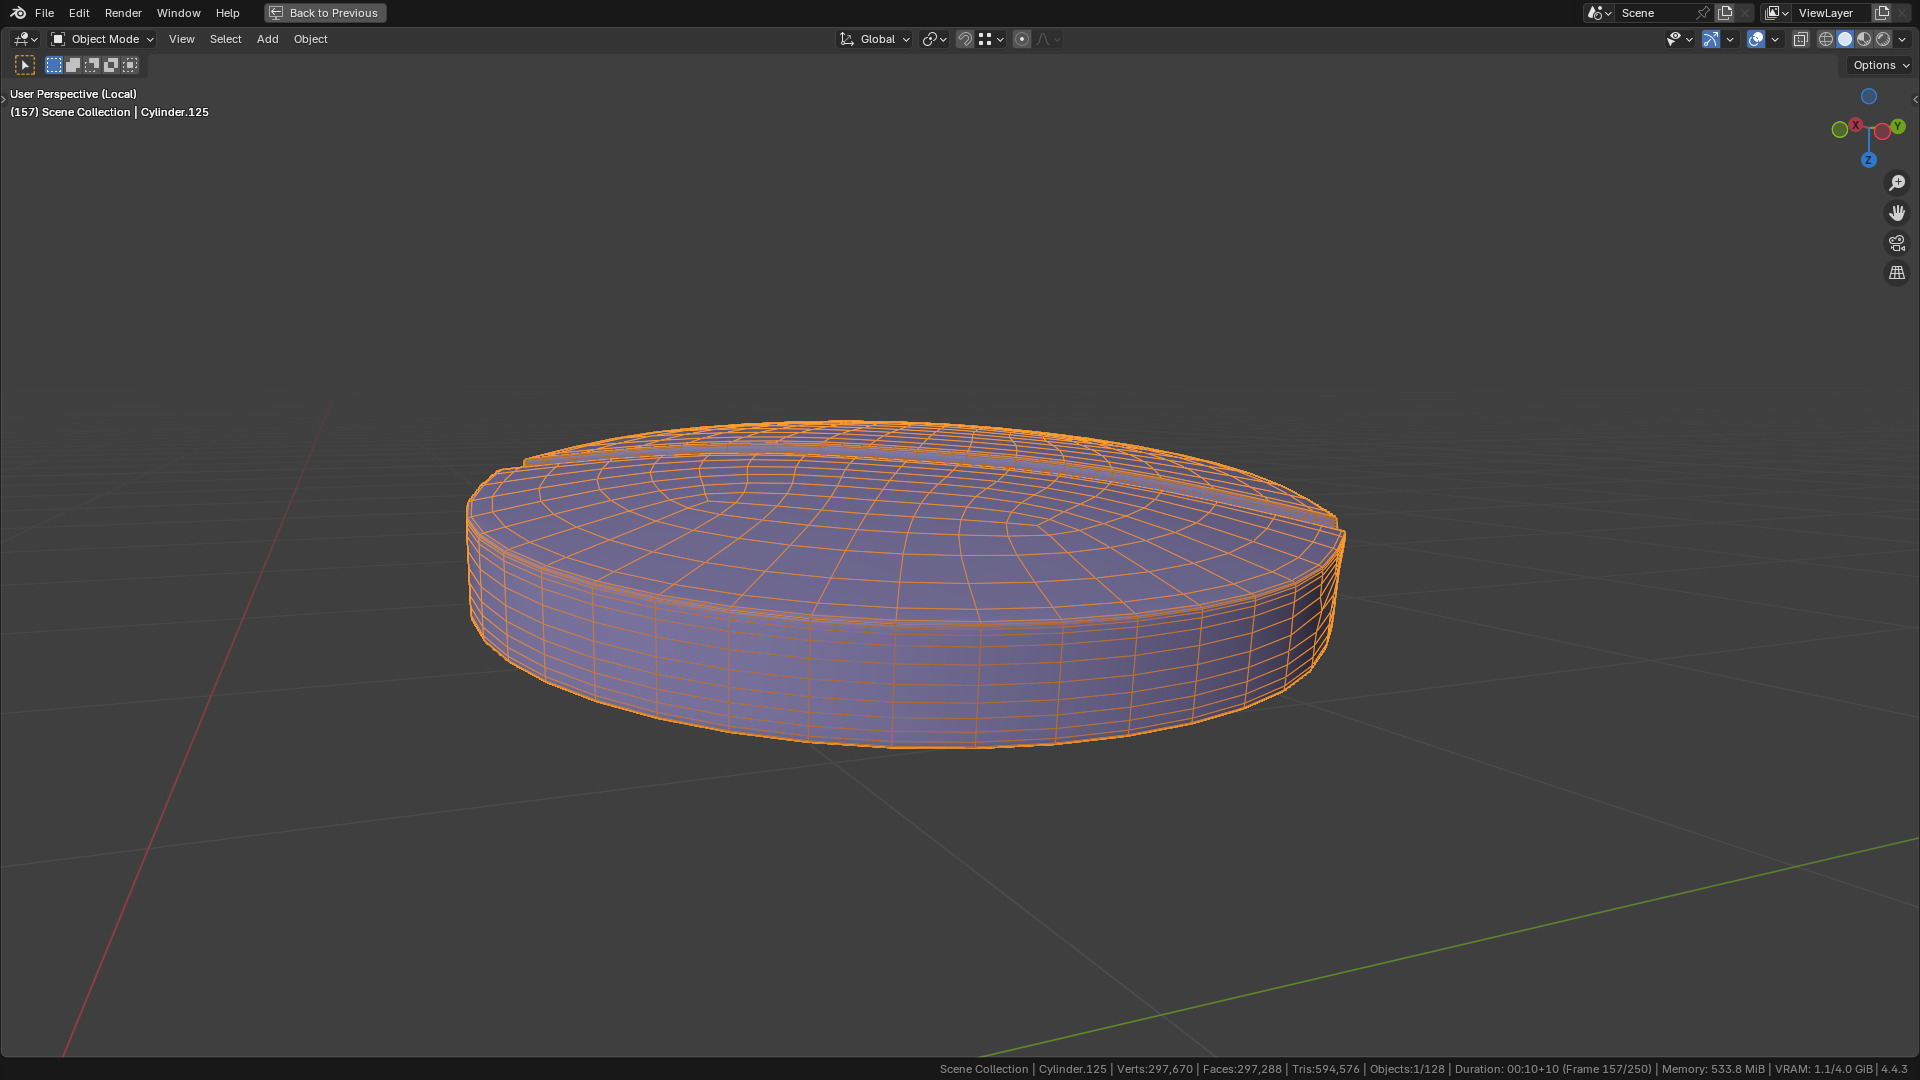Pin the Scene to workspace

click(x=1703, y=13)
